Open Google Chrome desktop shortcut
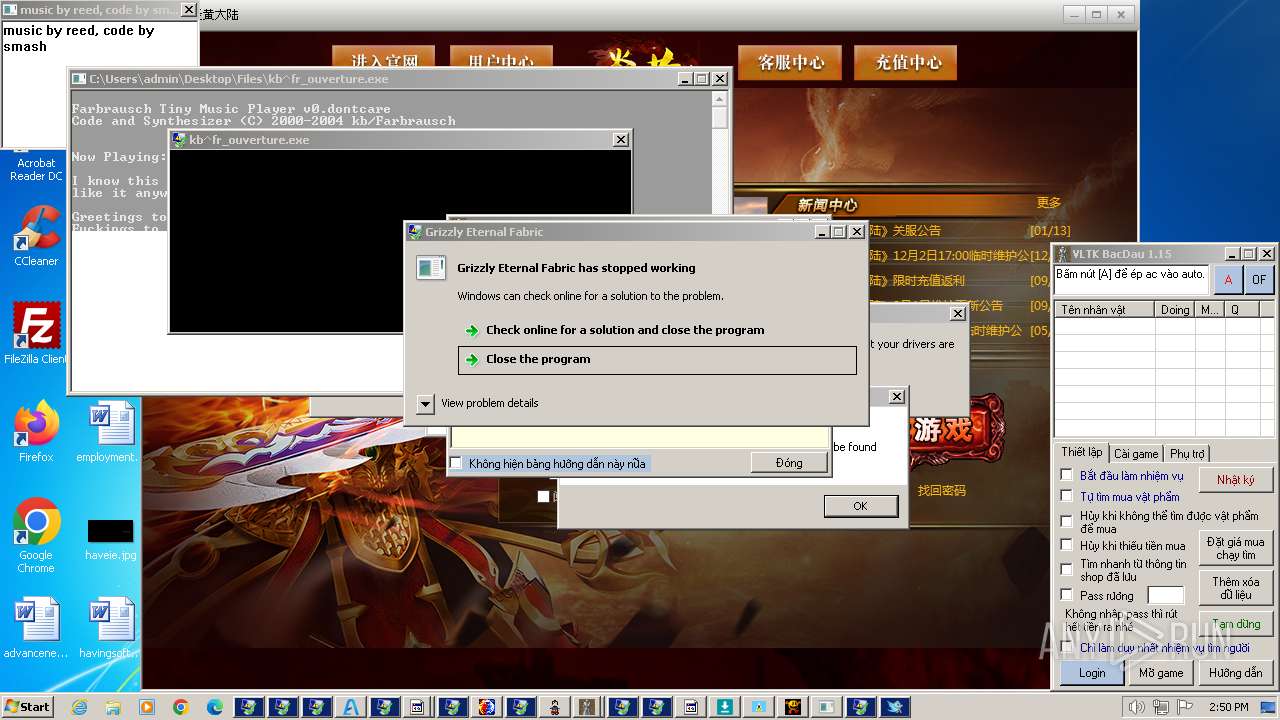1280x720 pixels. 36,536
